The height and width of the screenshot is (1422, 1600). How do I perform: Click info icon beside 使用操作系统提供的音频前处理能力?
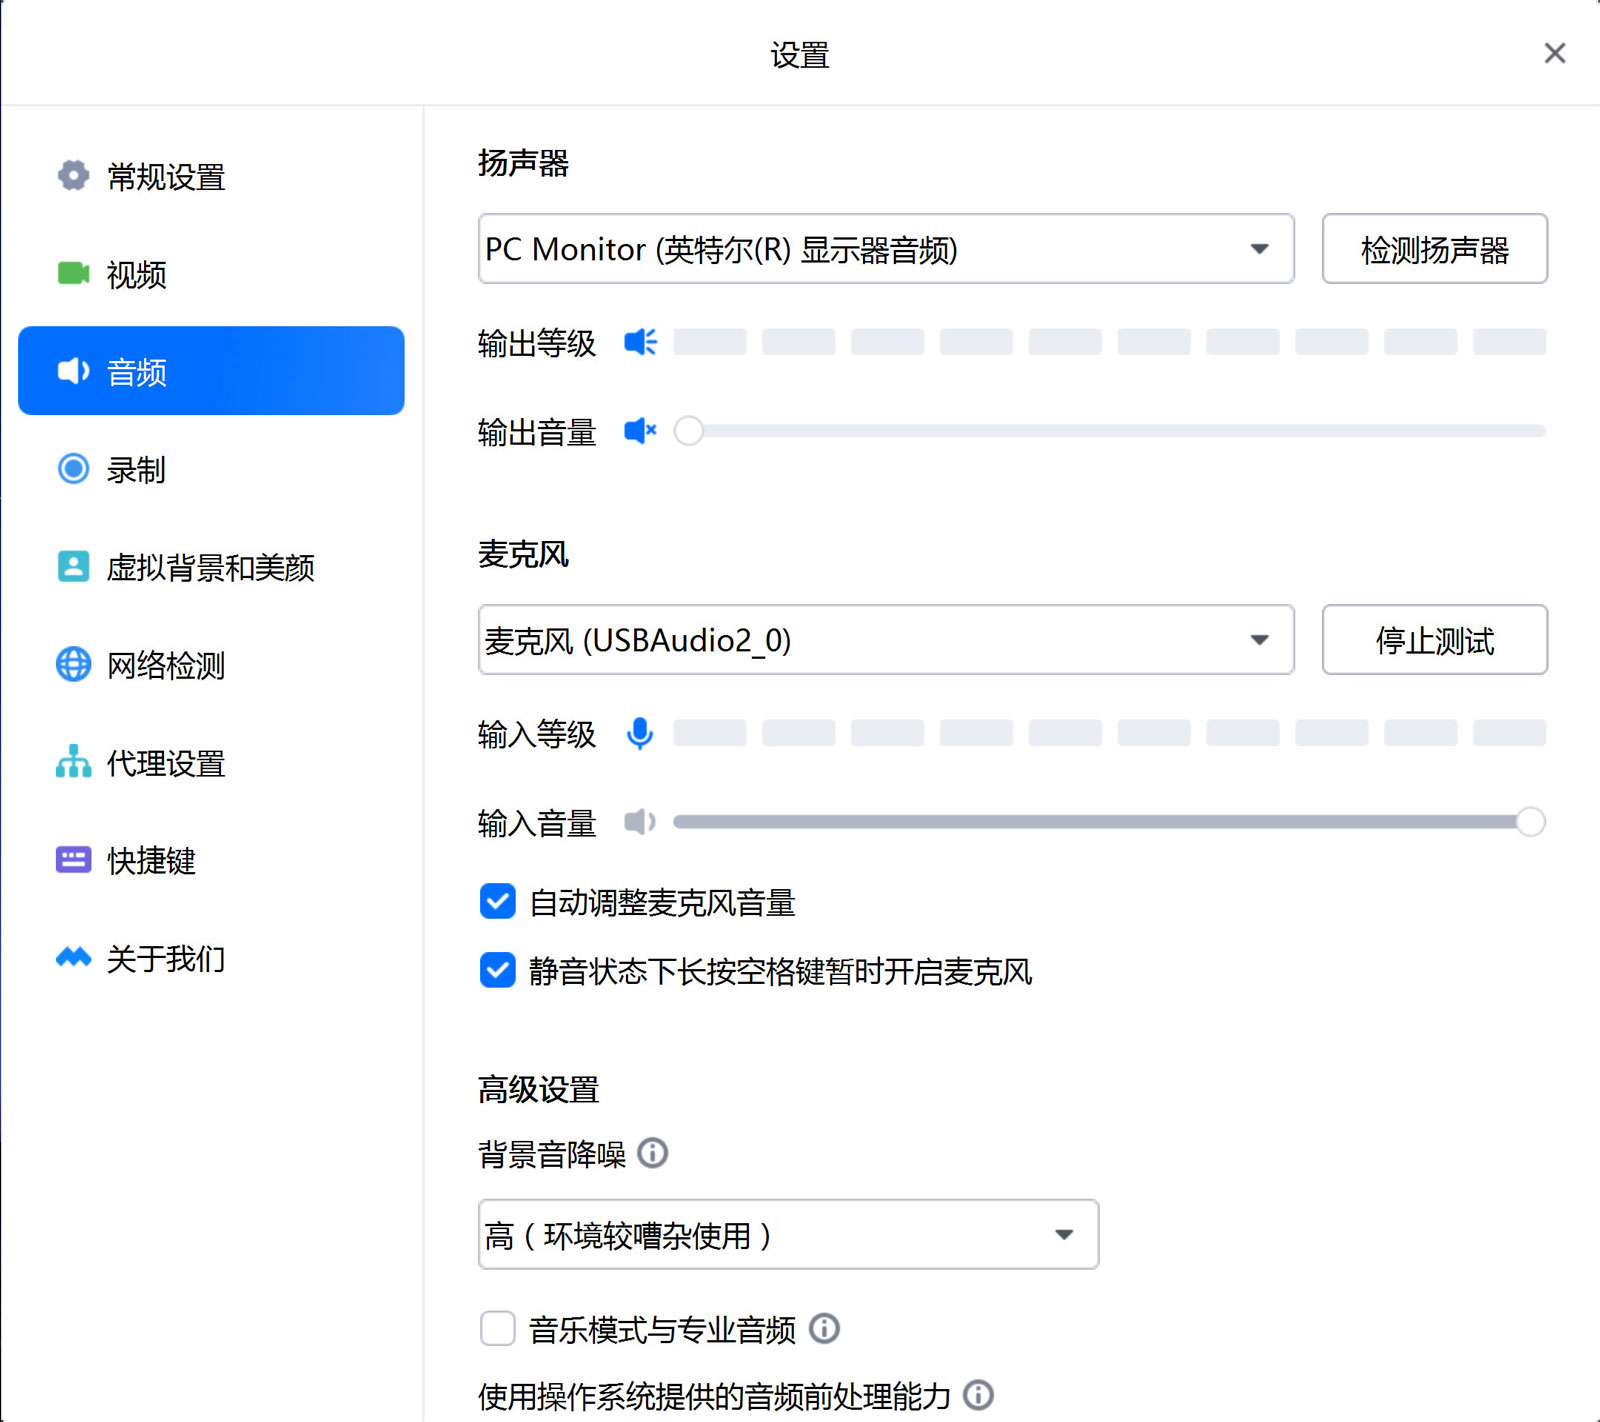(977, 1395)
